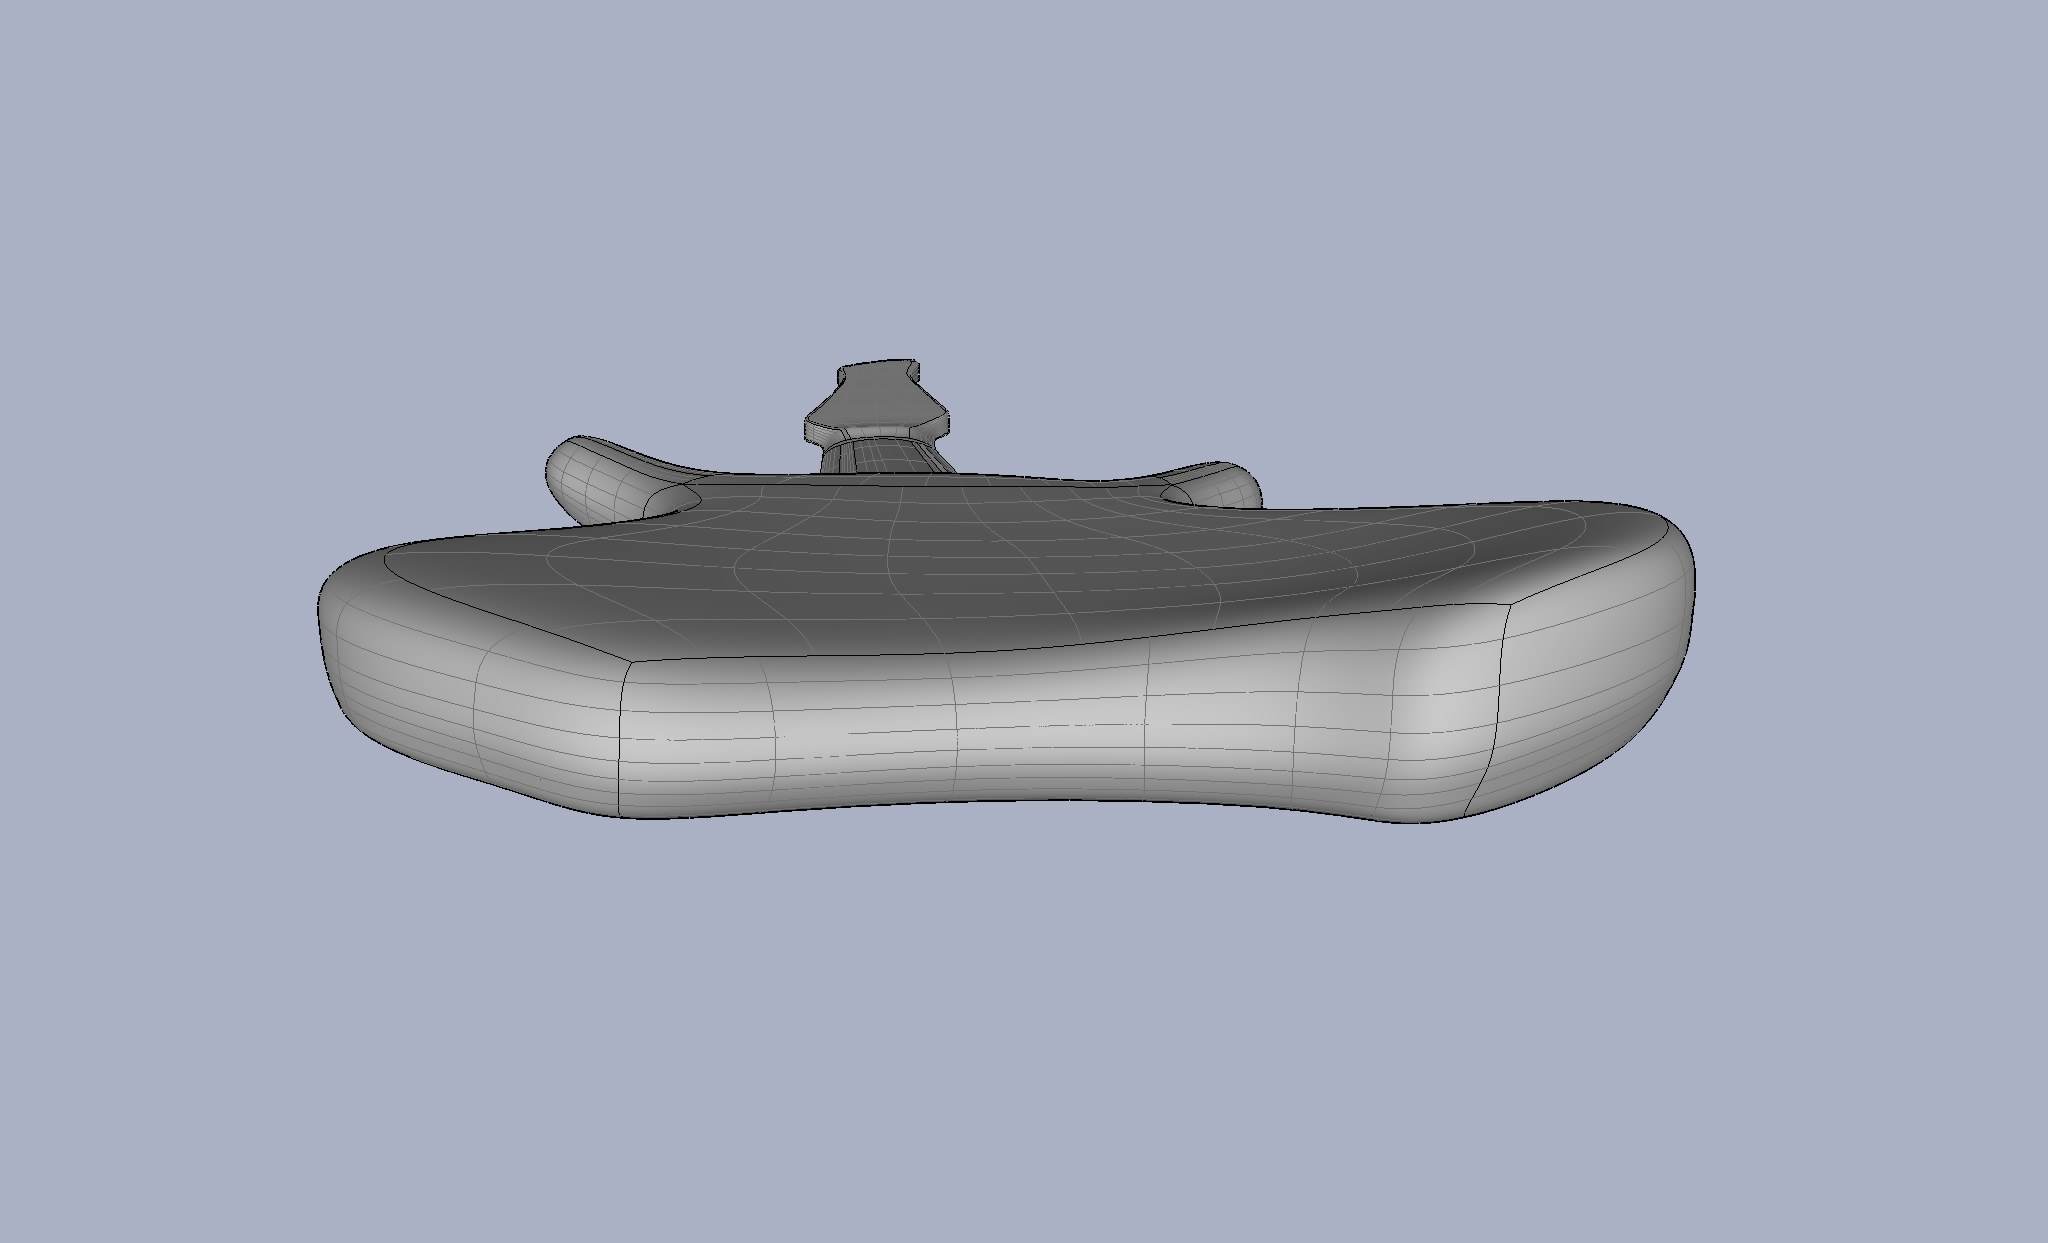Viewport: 2048px width, 1243px height.
Task: Select the guitar headstock at the top
Action: coord(877,402)
